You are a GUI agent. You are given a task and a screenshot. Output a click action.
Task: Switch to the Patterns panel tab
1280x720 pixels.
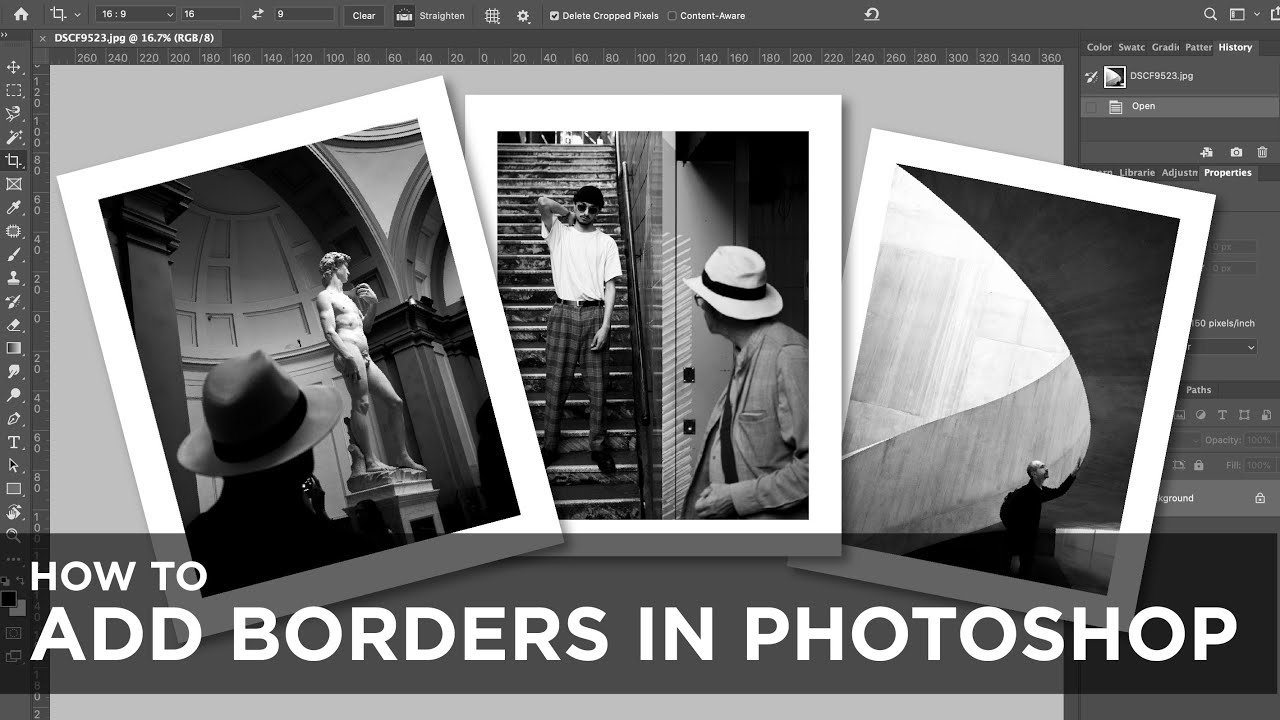click(1198, 47)
